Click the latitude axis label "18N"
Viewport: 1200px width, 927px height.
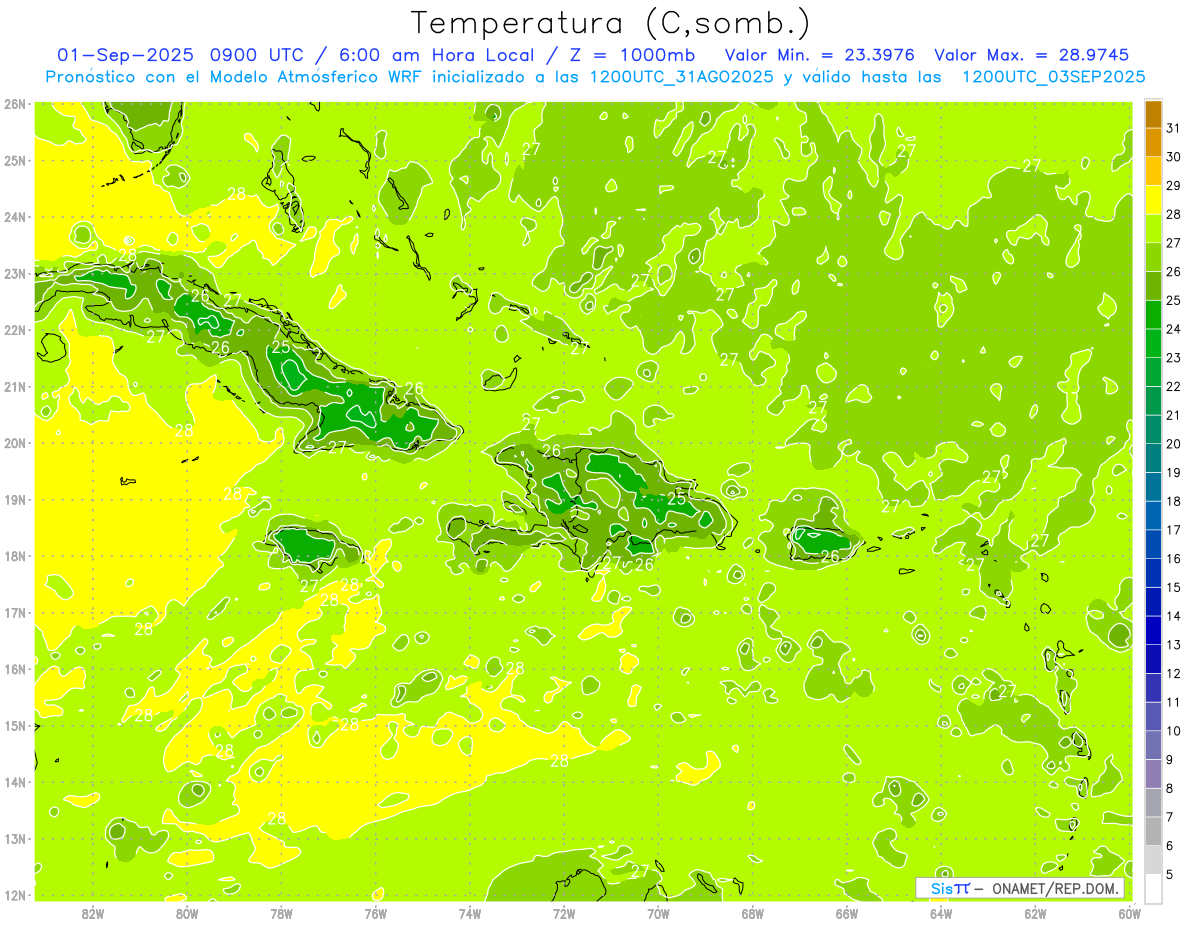coord(15,556)
